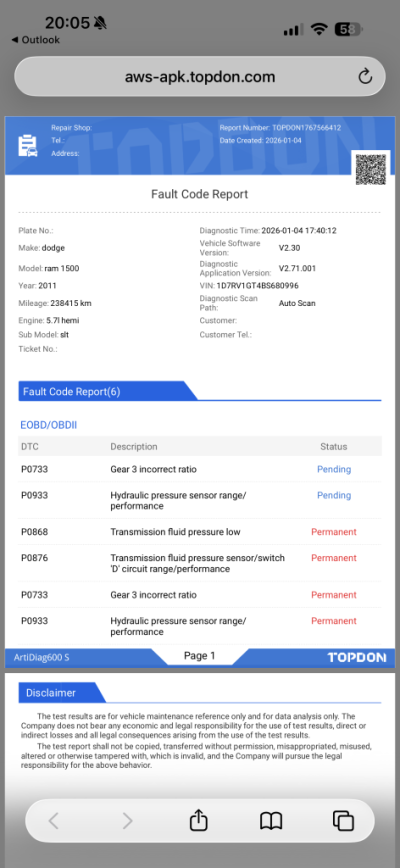This screenshot has width=400, height=868.
Task: Tap the TOPDON logo in page footer
Action: 356,657
